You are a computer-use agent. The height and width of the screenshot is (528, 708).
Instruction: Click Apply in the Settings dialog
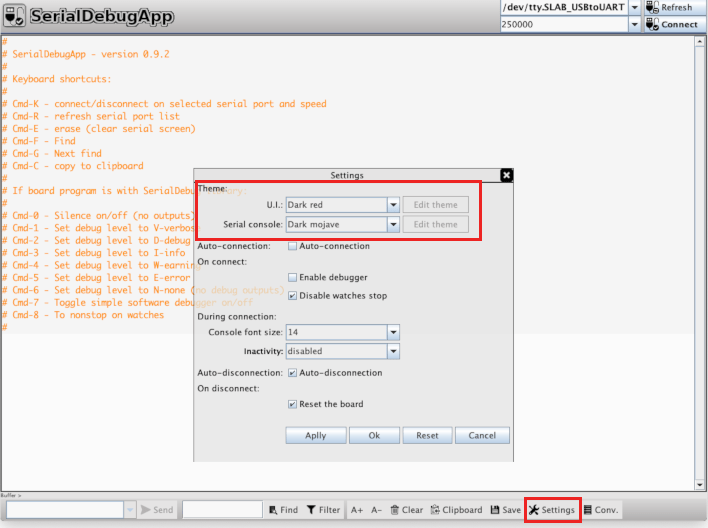pos(315,436)
